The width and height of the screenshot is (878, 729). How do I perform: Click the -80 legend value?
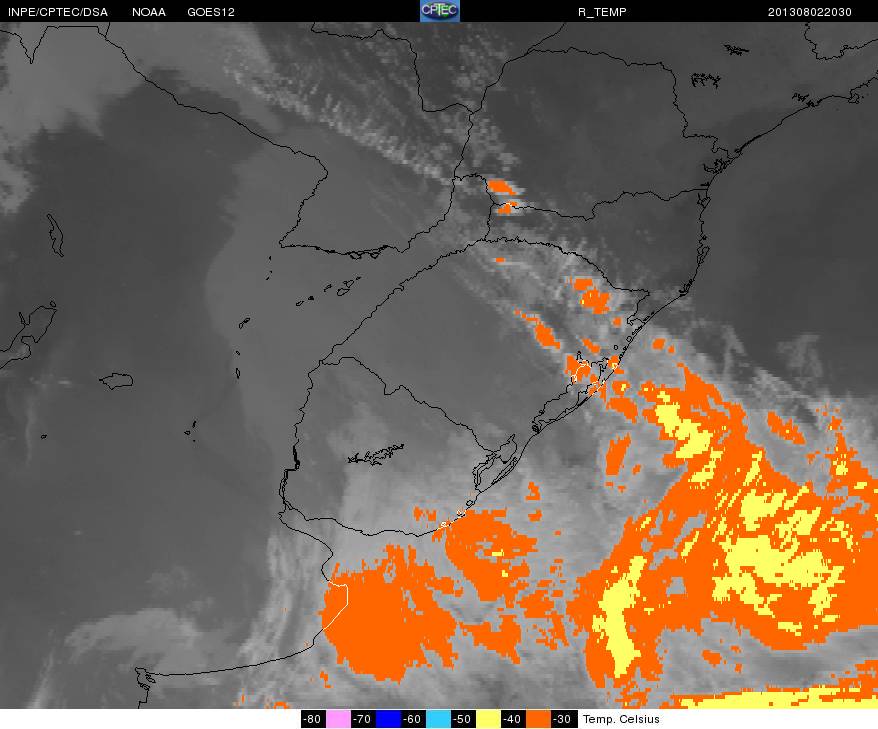tap(313, 719)
